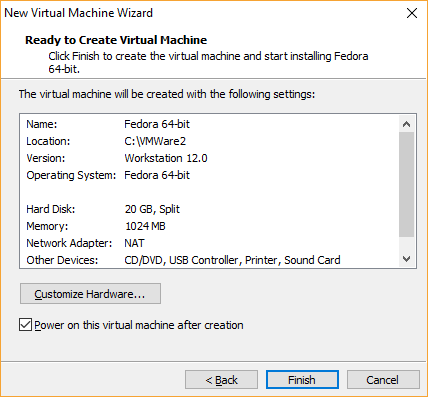Click Finish to create the virtual machine

coord(302,380)
